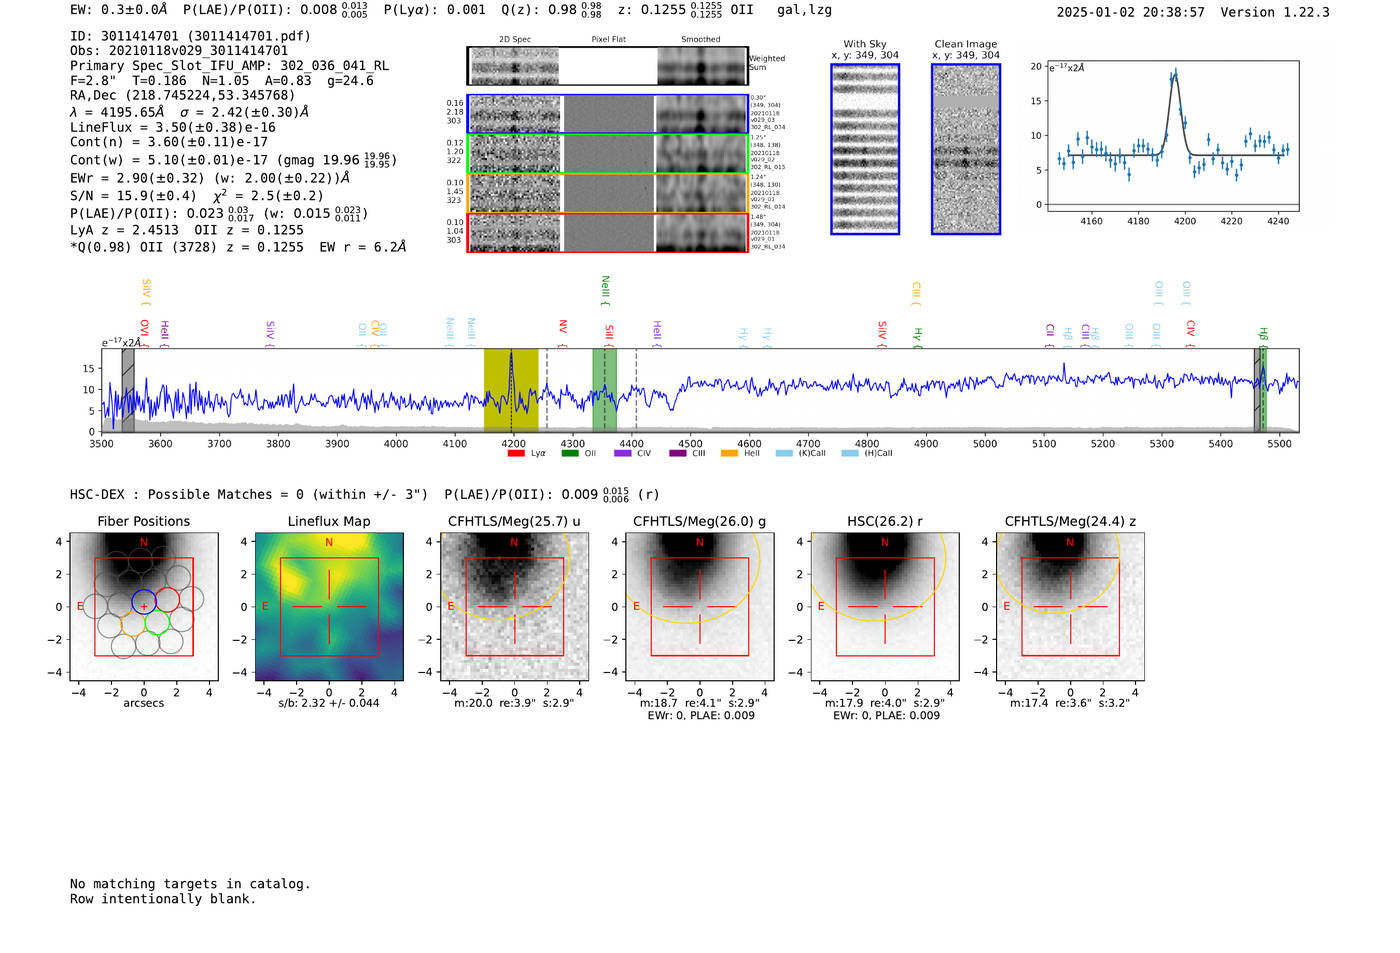Select the Cont(n) = 3.60 line
This screenshot has height=953, width=1400.
(x=169, y=142)
